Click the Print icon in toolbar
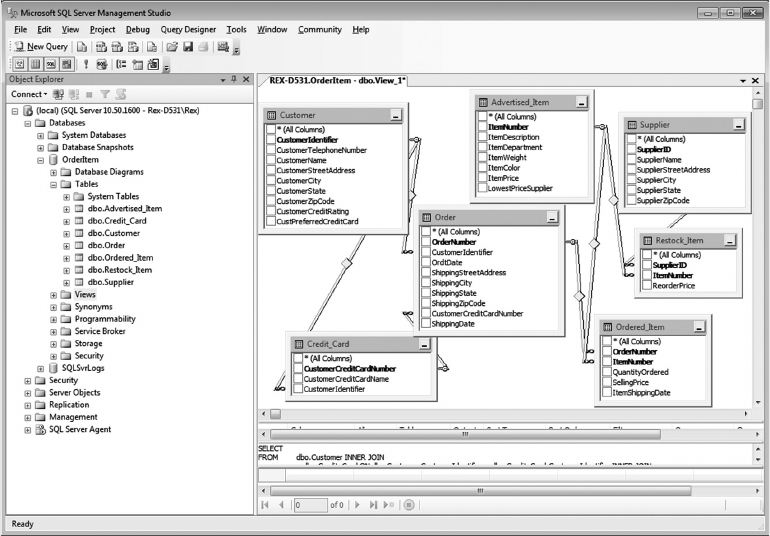 (203, 47)
